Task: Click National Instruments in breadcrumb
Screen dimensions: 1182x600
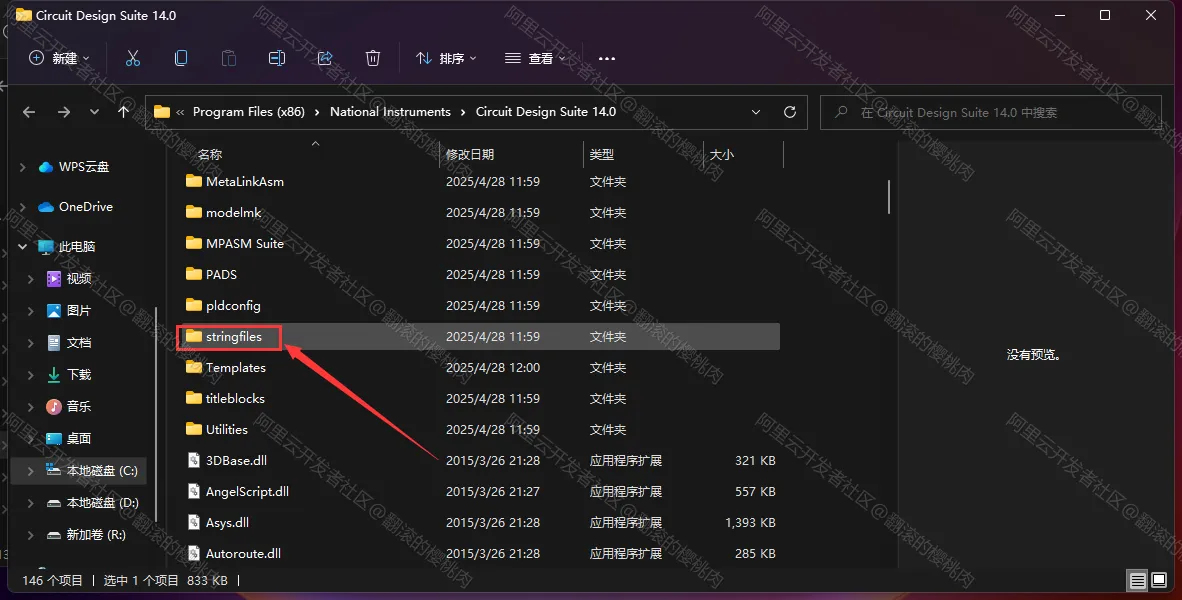Action: 390,112
